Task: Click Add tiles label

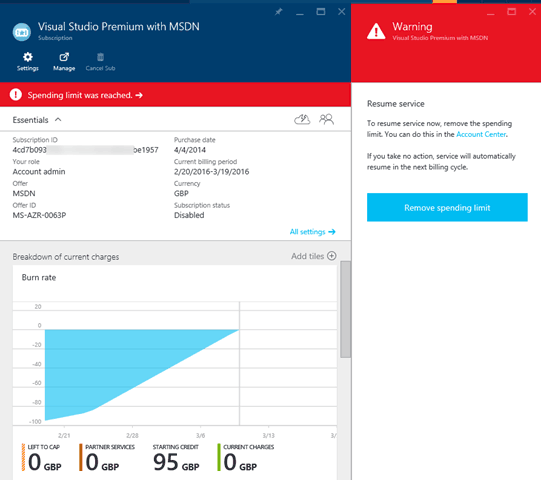Action: (307, 256)
